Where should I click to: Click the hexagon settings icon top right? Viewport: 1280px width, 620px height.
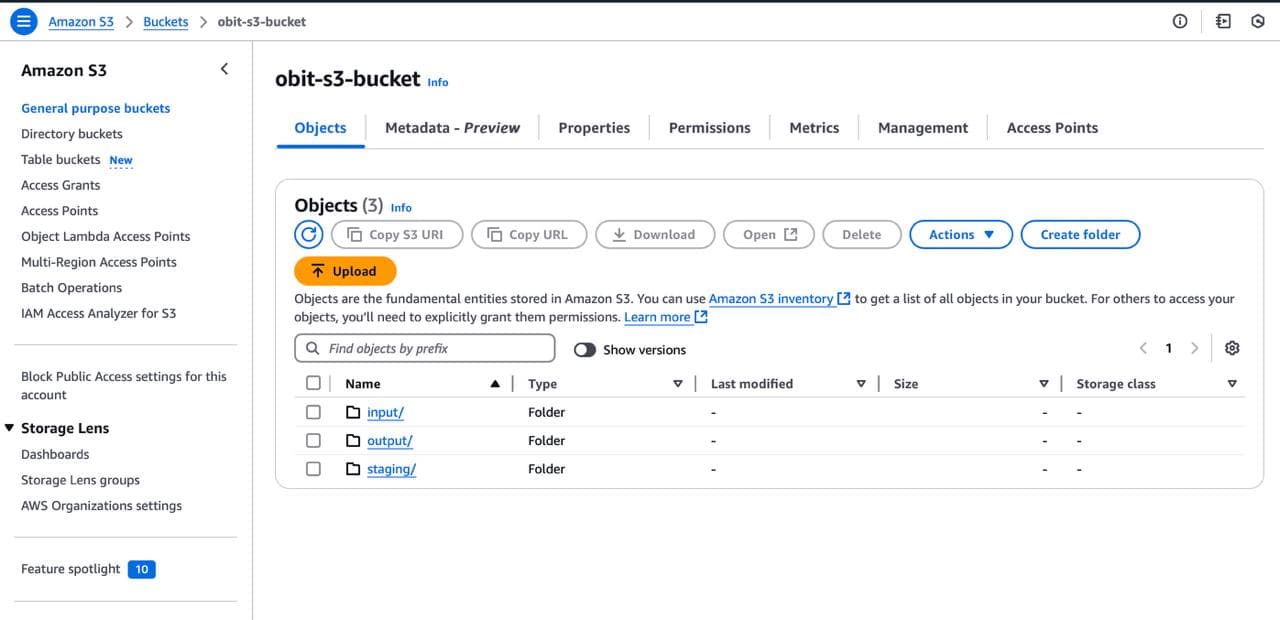pos(1258,21)
